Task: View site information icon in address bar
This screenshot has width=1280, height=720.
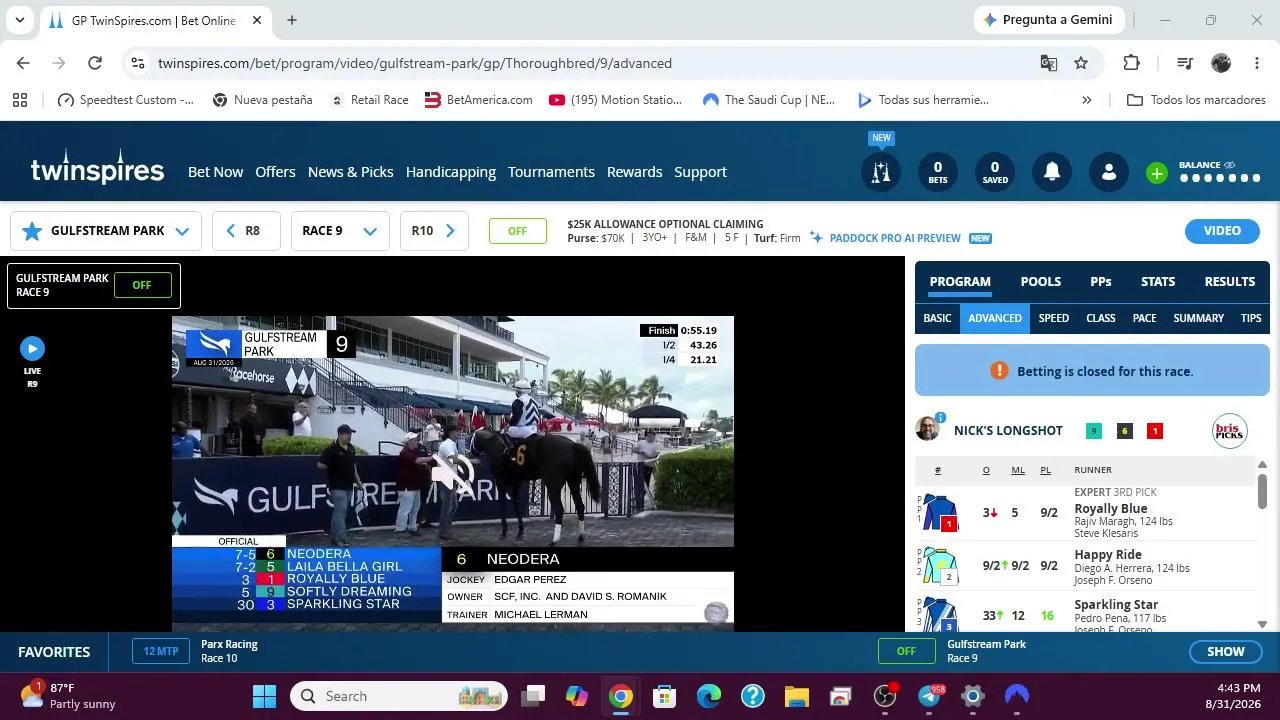Action: tap(138, 63)
